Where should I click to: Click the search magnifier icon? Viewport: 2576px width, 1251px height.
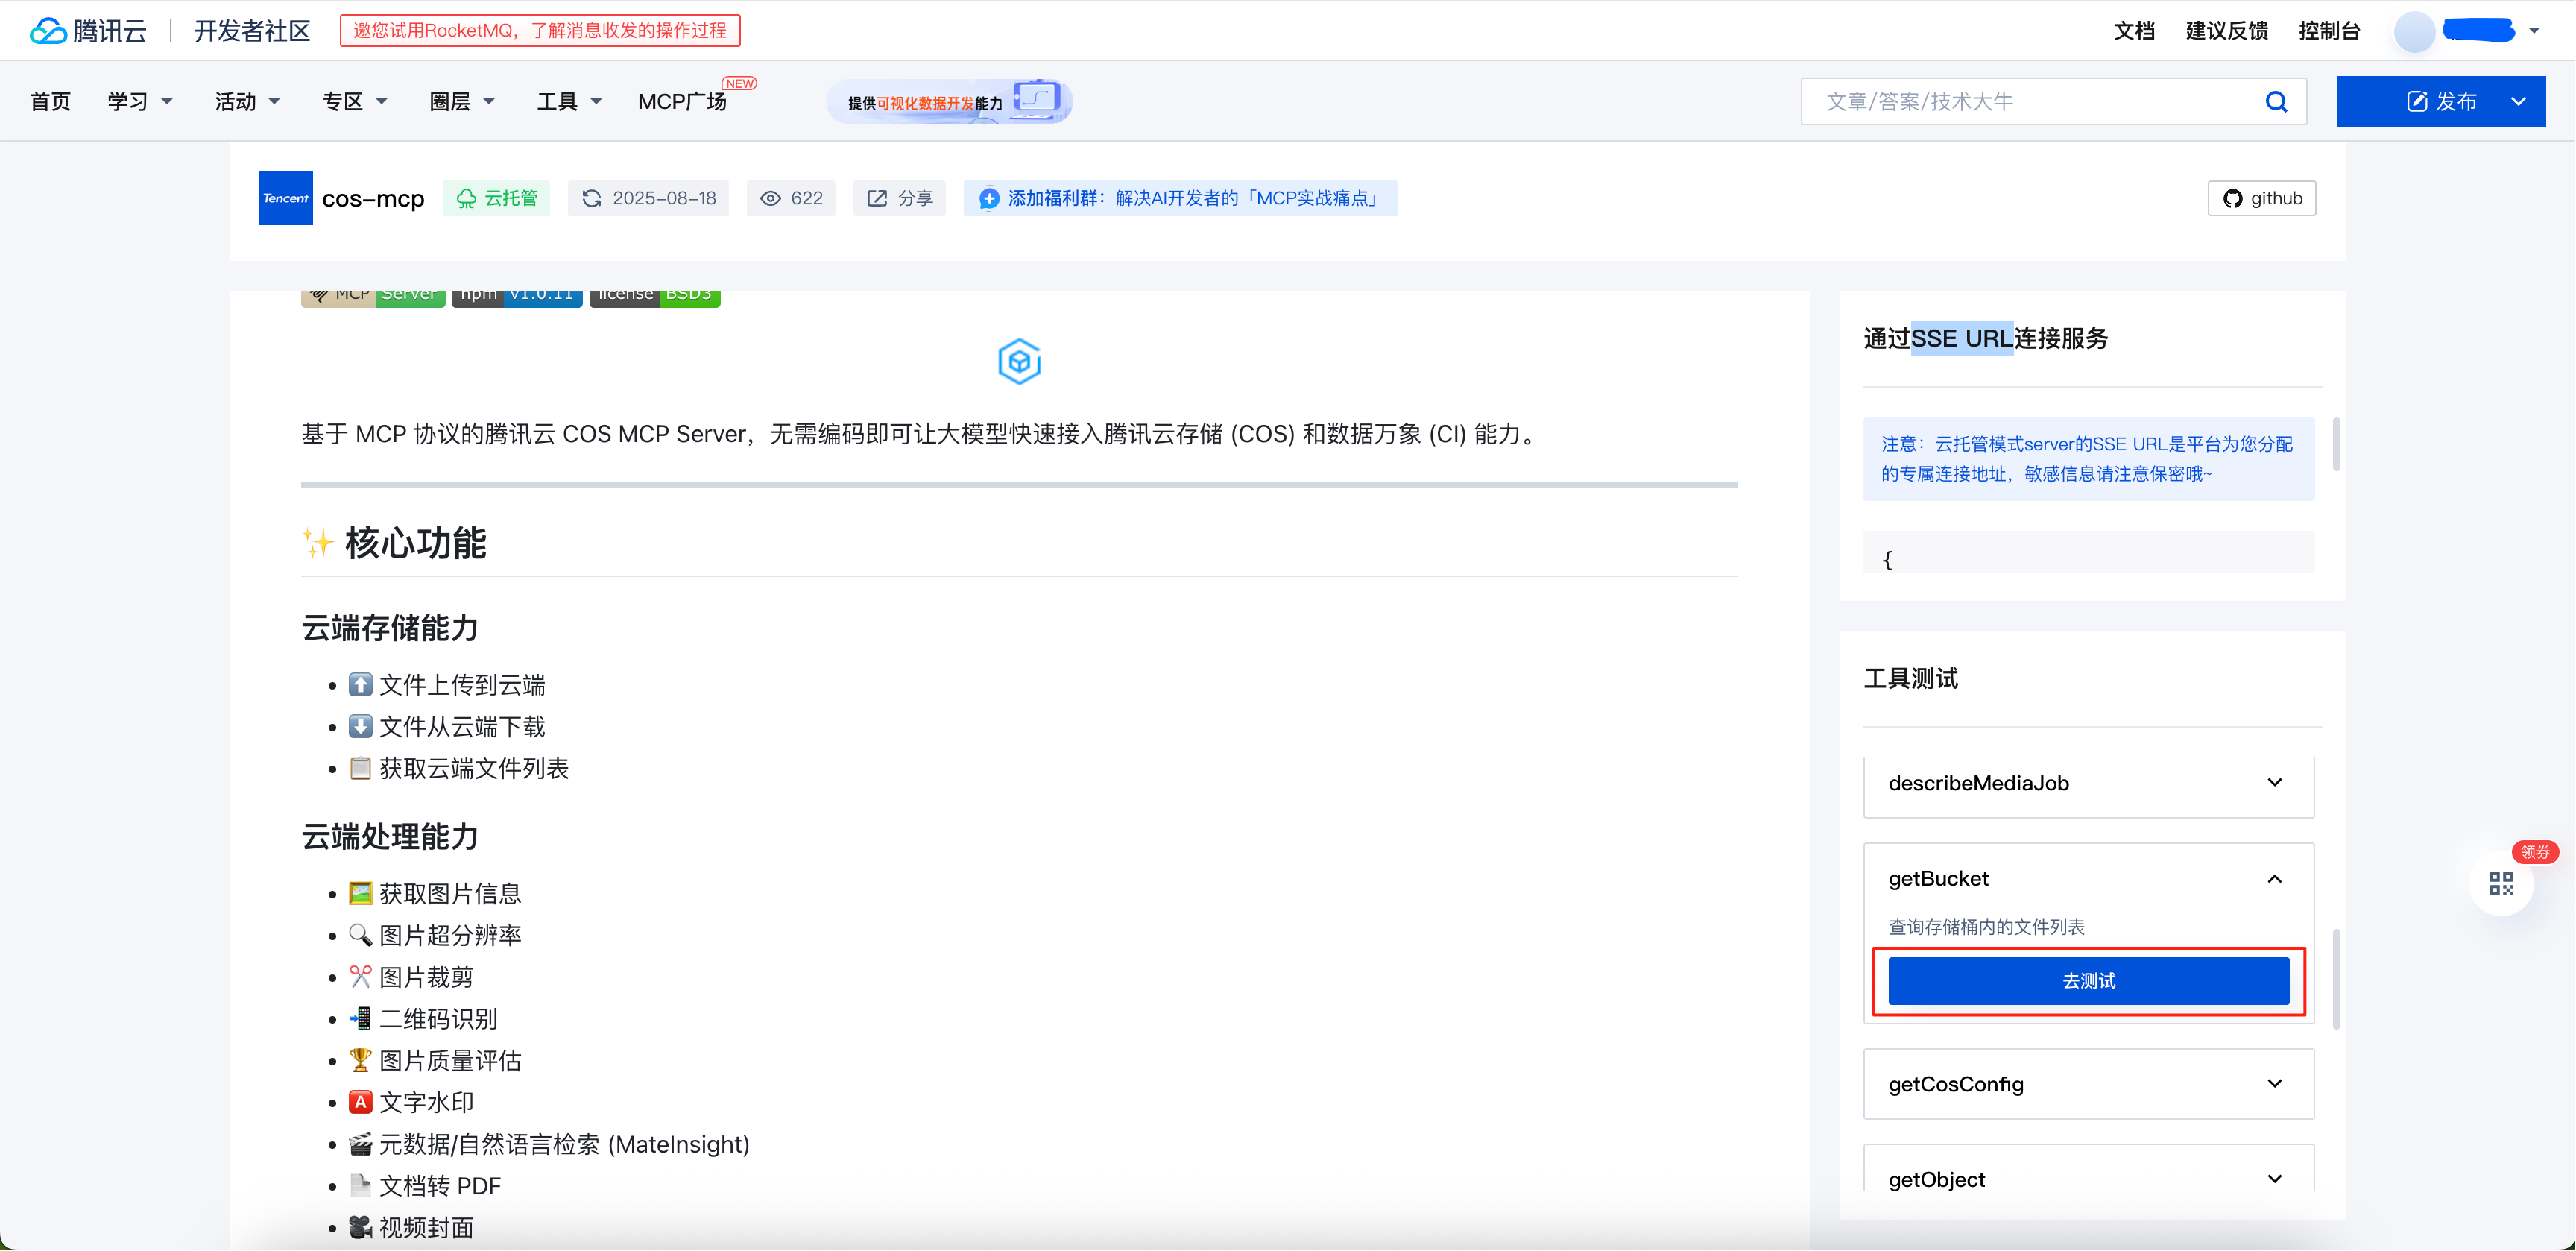[2277, 101]
